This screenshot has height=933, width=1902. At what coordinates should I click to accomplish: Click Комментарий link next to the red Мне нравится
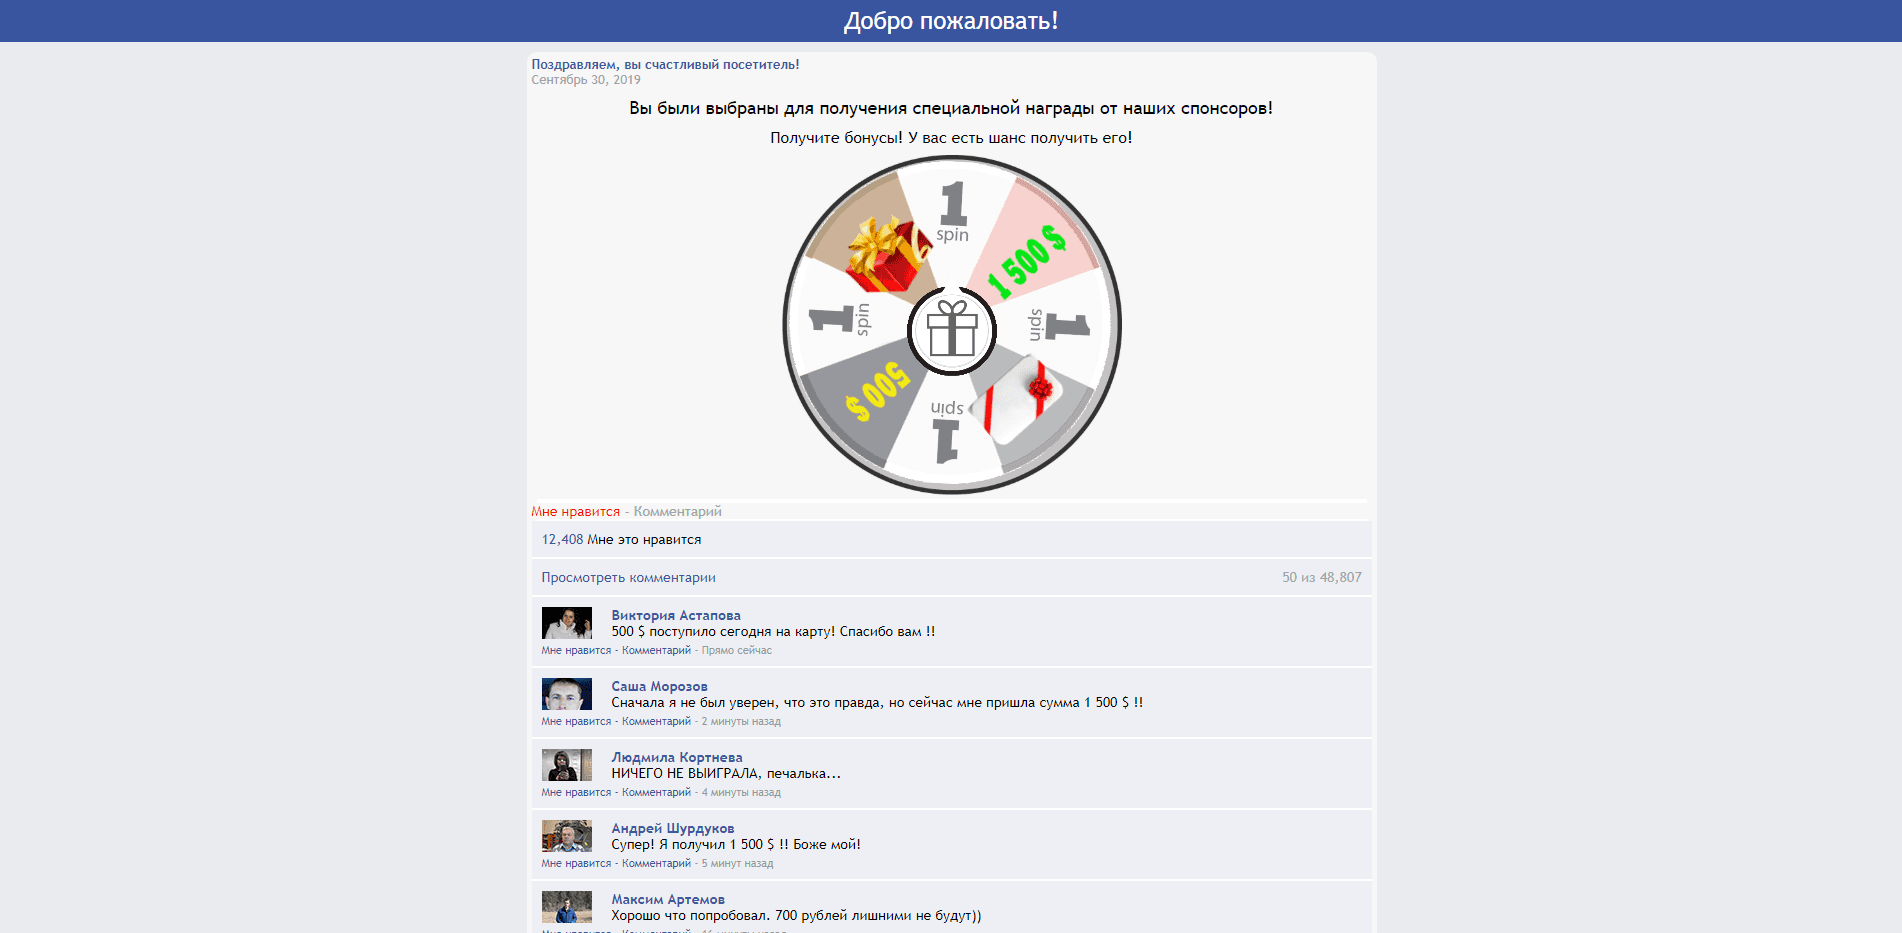coord(677,511)
